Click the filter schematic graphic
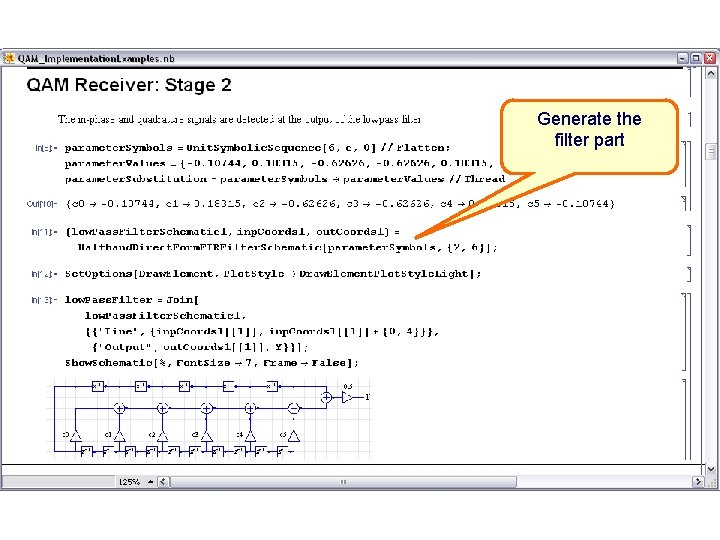The width and height of the screenshot is (720, 540). click(x=209, y=419)
